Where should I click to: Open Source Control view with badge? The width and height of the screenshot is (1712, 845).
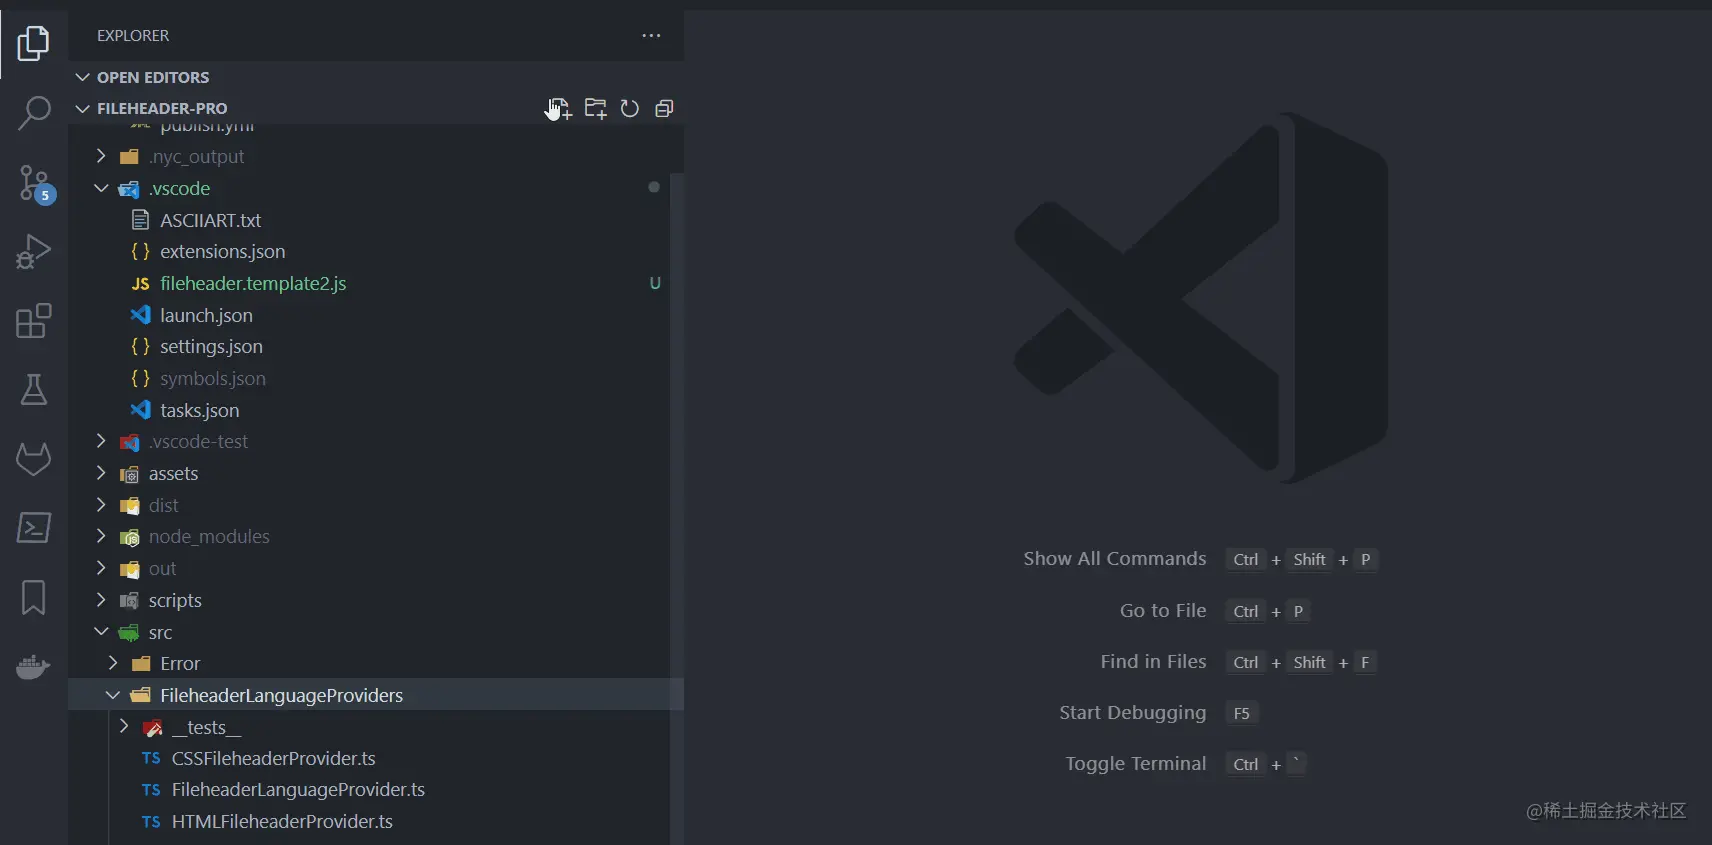coord(34,184)
